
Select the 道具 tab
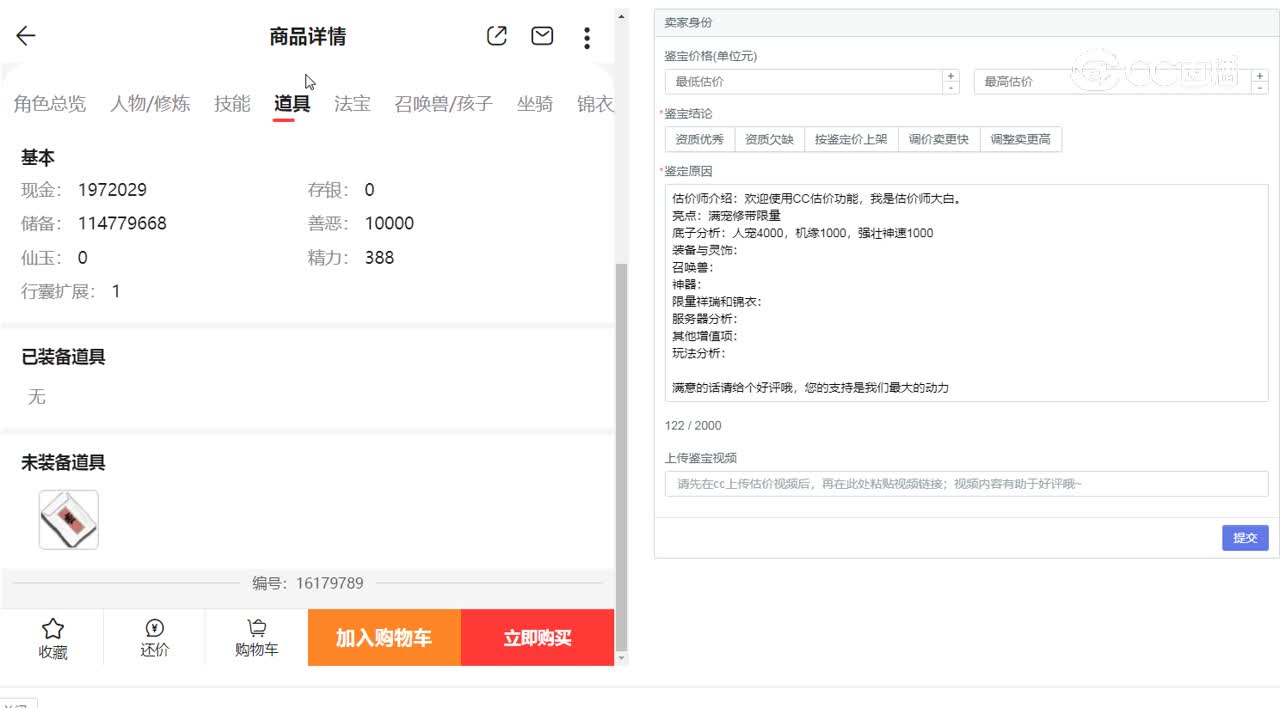coord(292,104)
